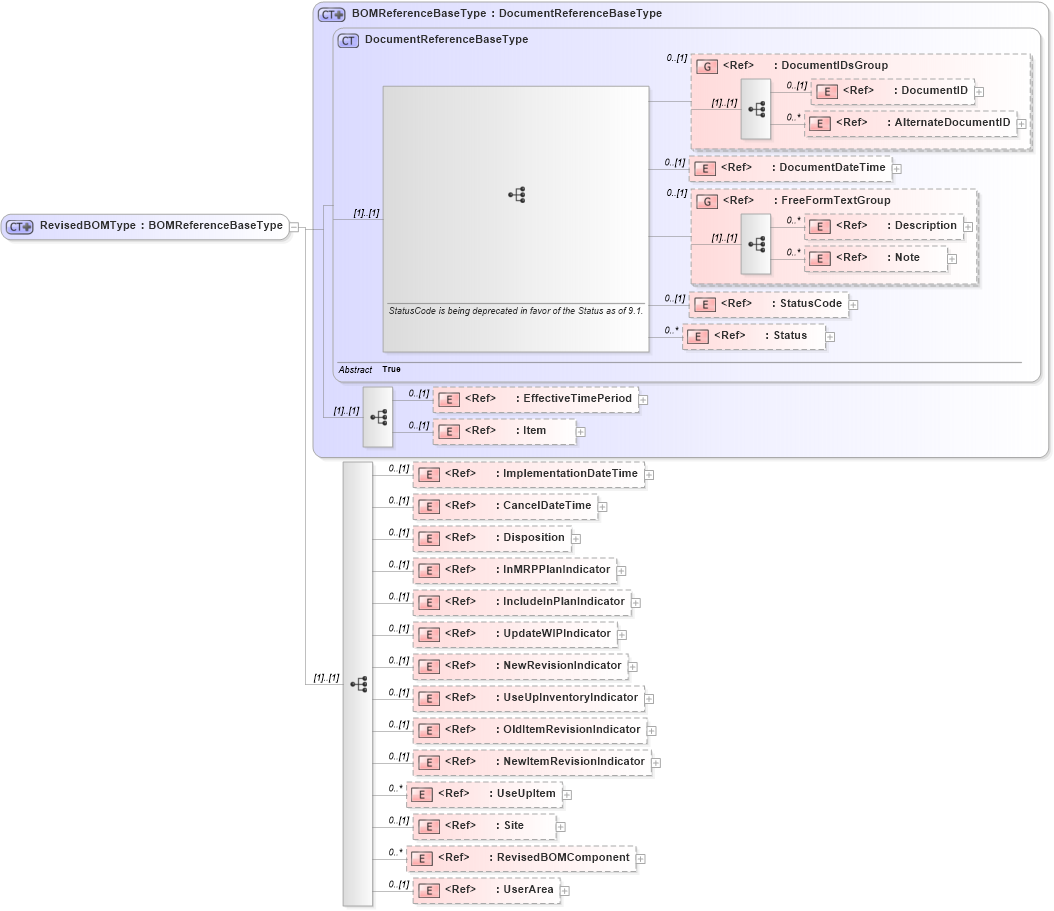Collapse the RevisedBOMType type via its side handle
Image resolution: width=1054 pixels, height=911 pixels.
293,226
